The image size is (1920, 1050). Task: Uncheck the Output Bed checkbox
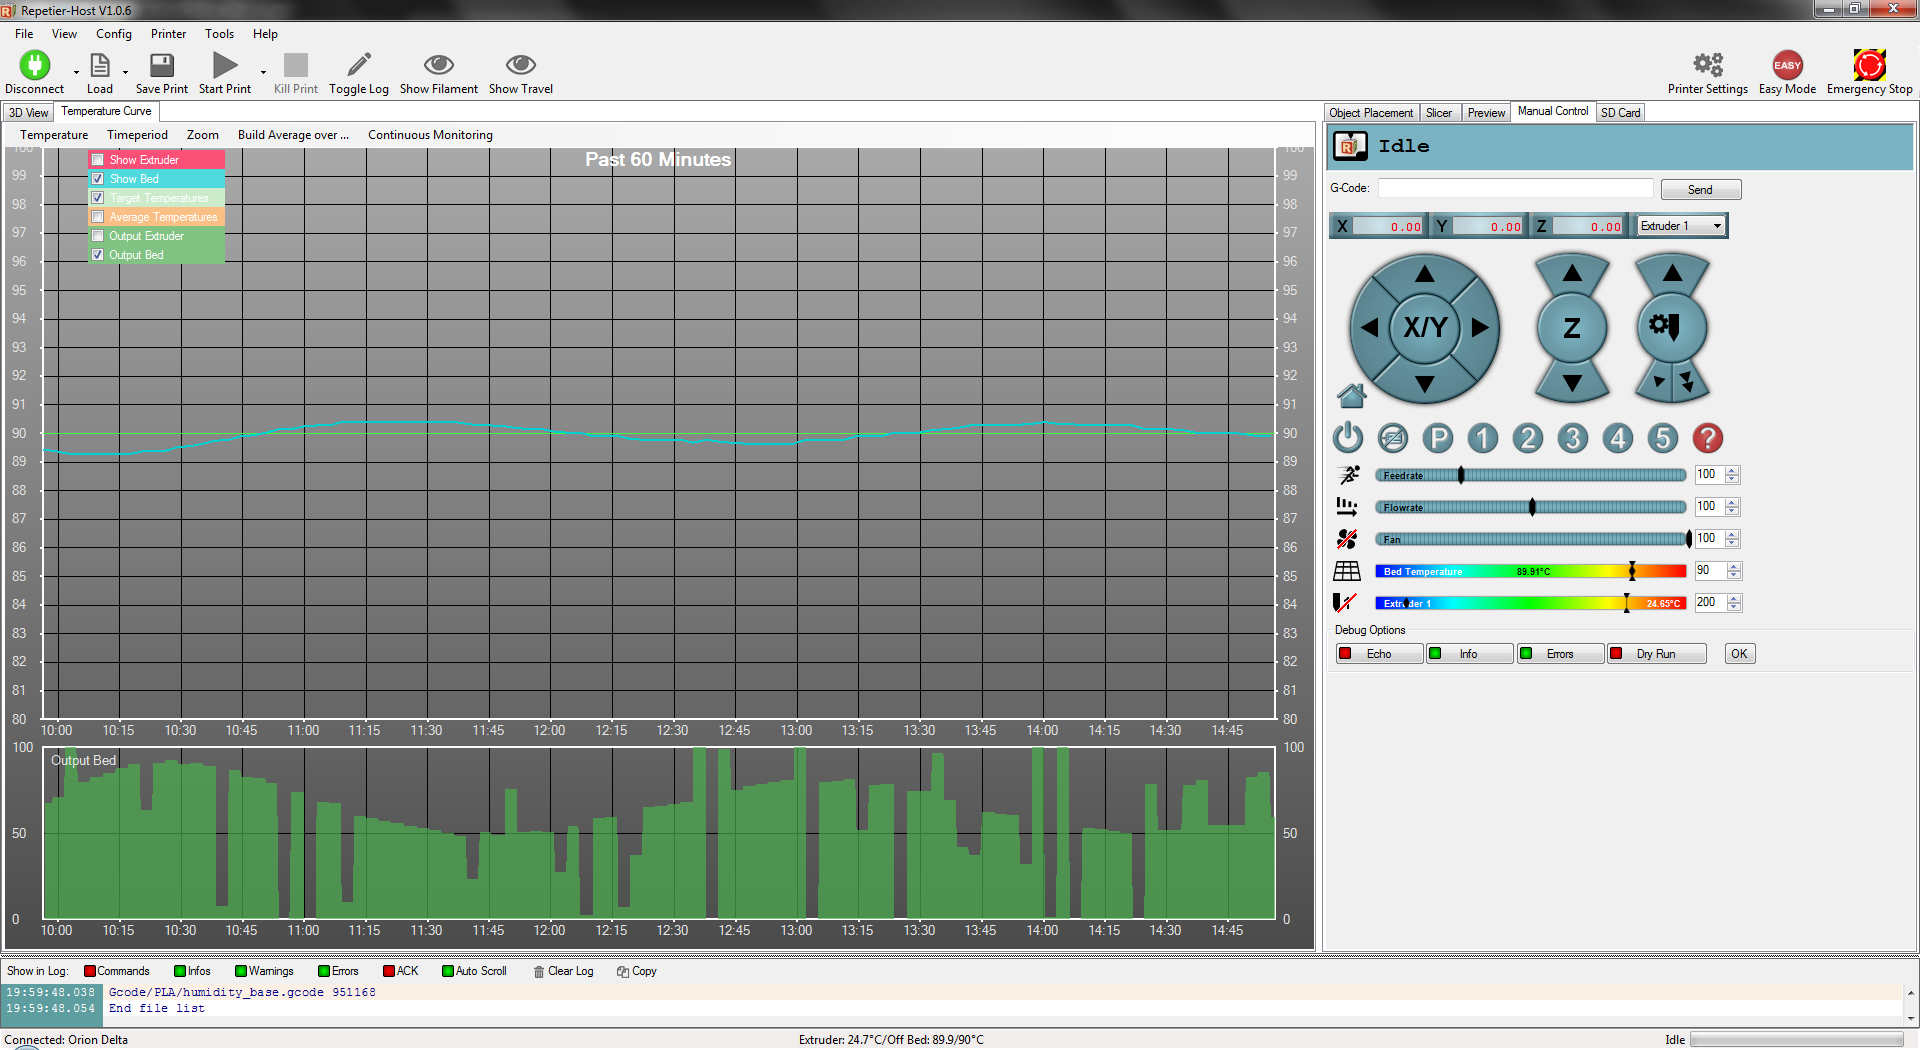(98, 255)
